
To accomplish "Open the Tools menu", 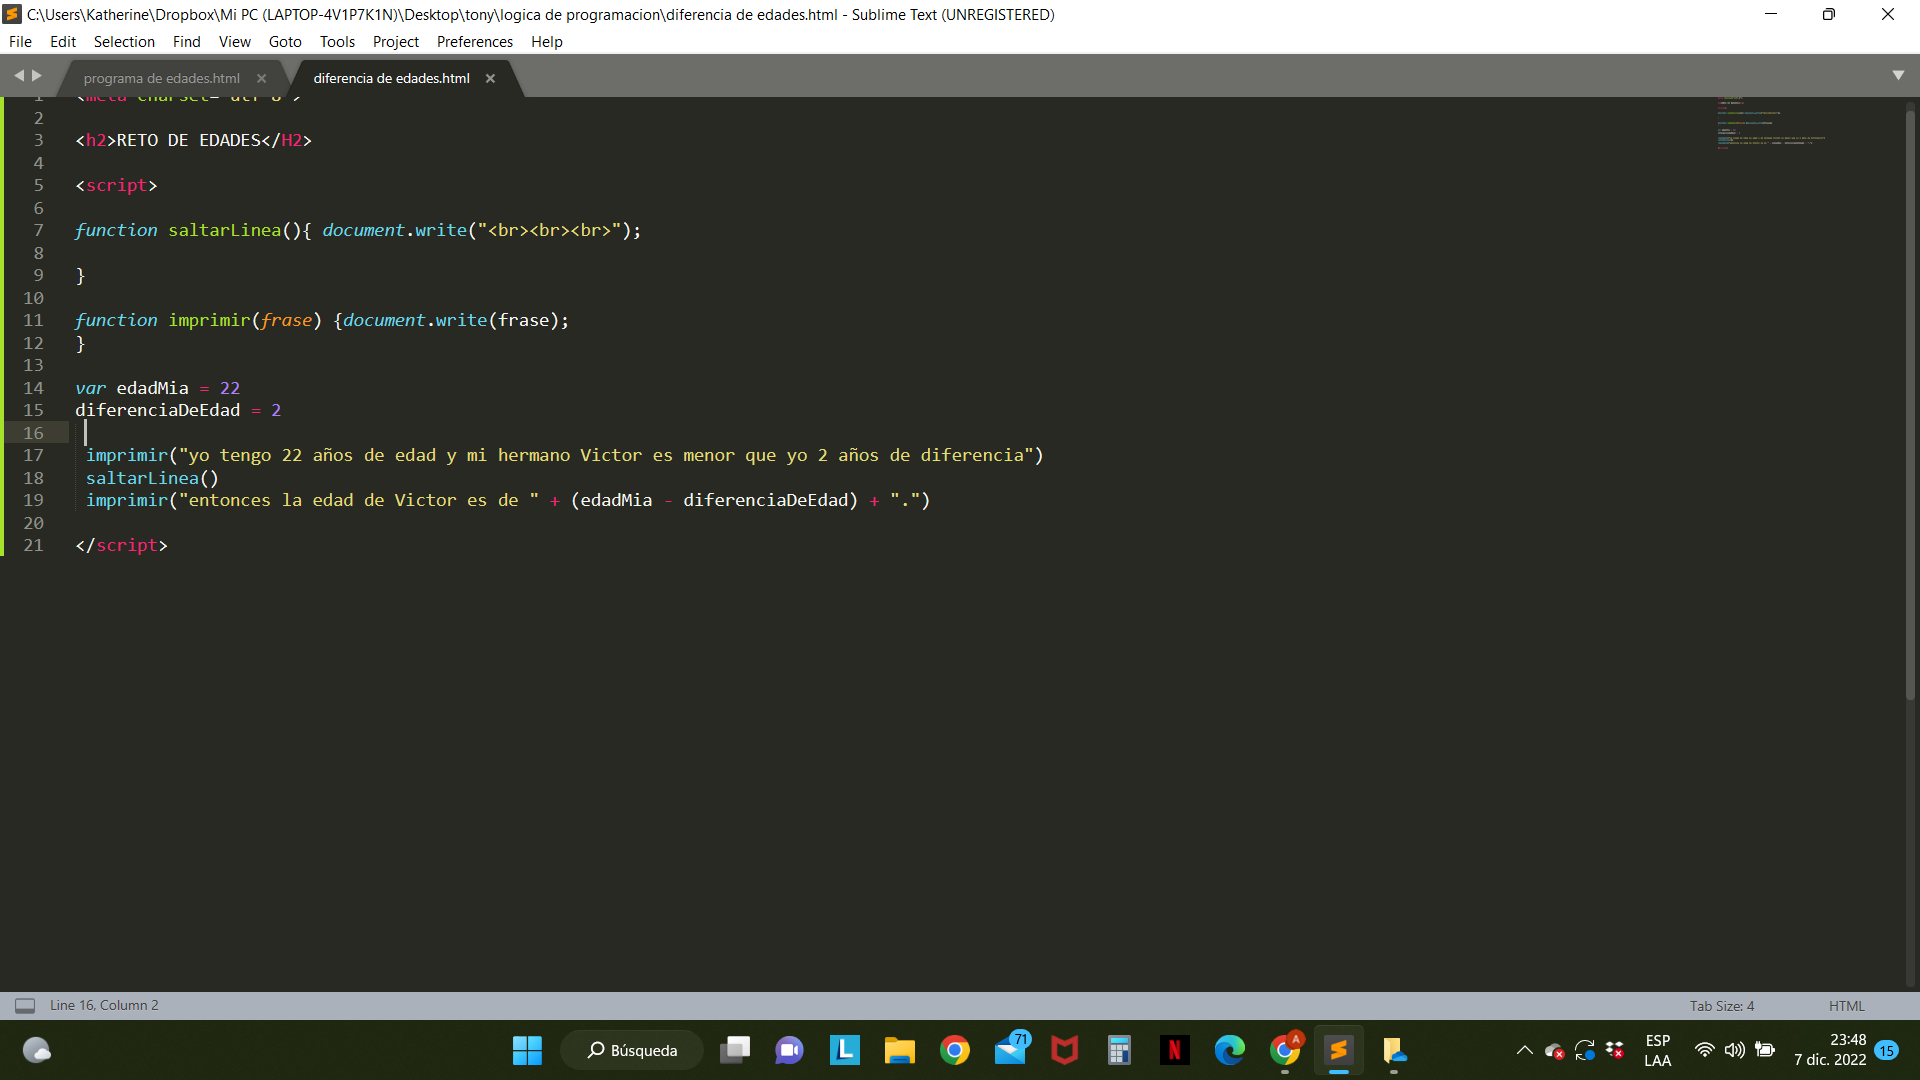I will 337,42.
